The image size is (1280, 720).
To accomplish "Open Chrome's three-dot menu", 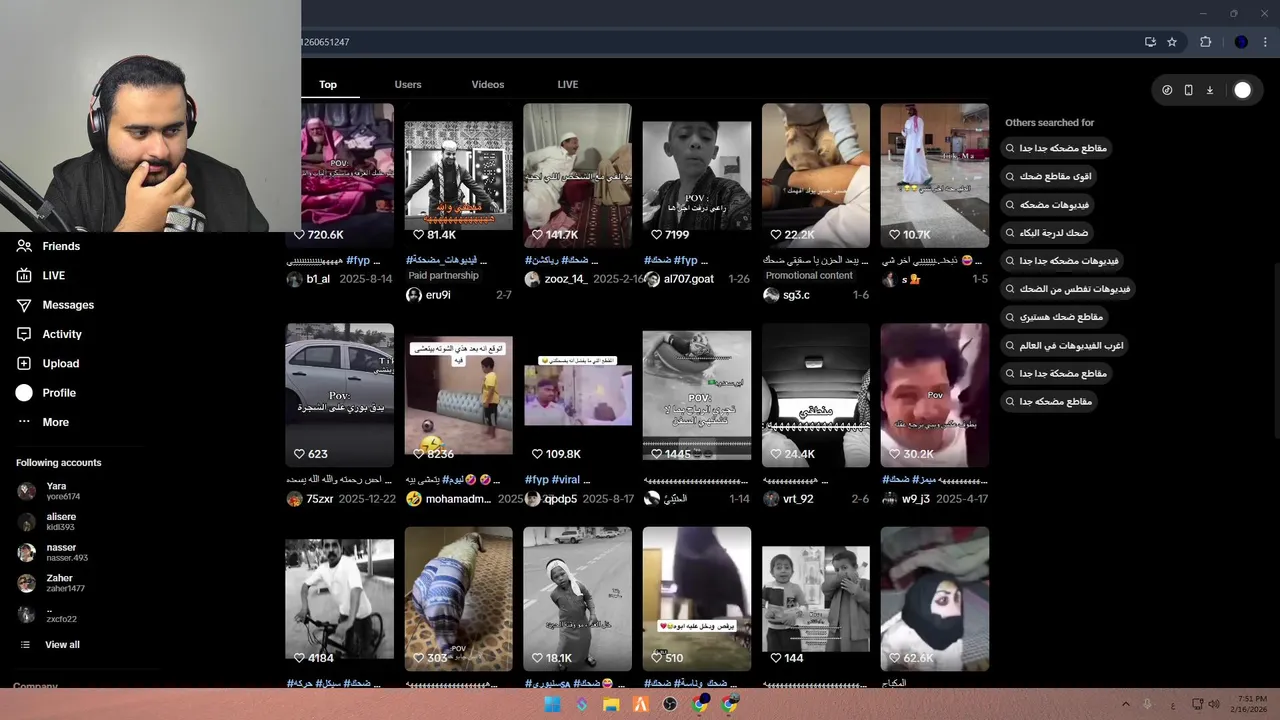I will pos(1266,42).
